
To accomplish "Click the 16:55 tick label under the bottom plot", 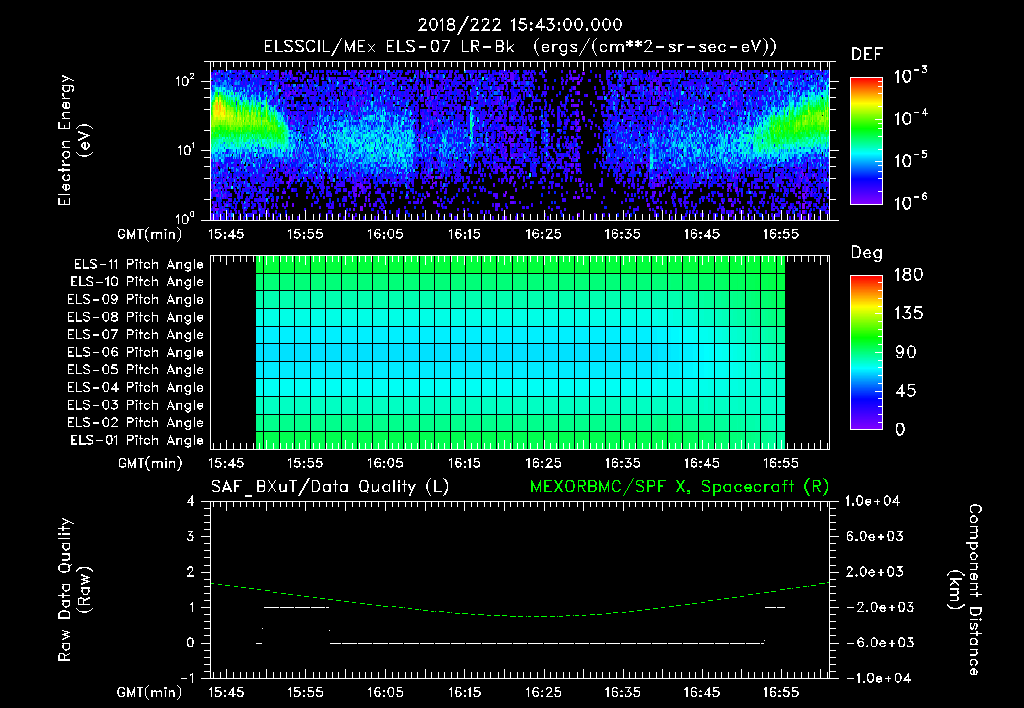I will (781, 692).
